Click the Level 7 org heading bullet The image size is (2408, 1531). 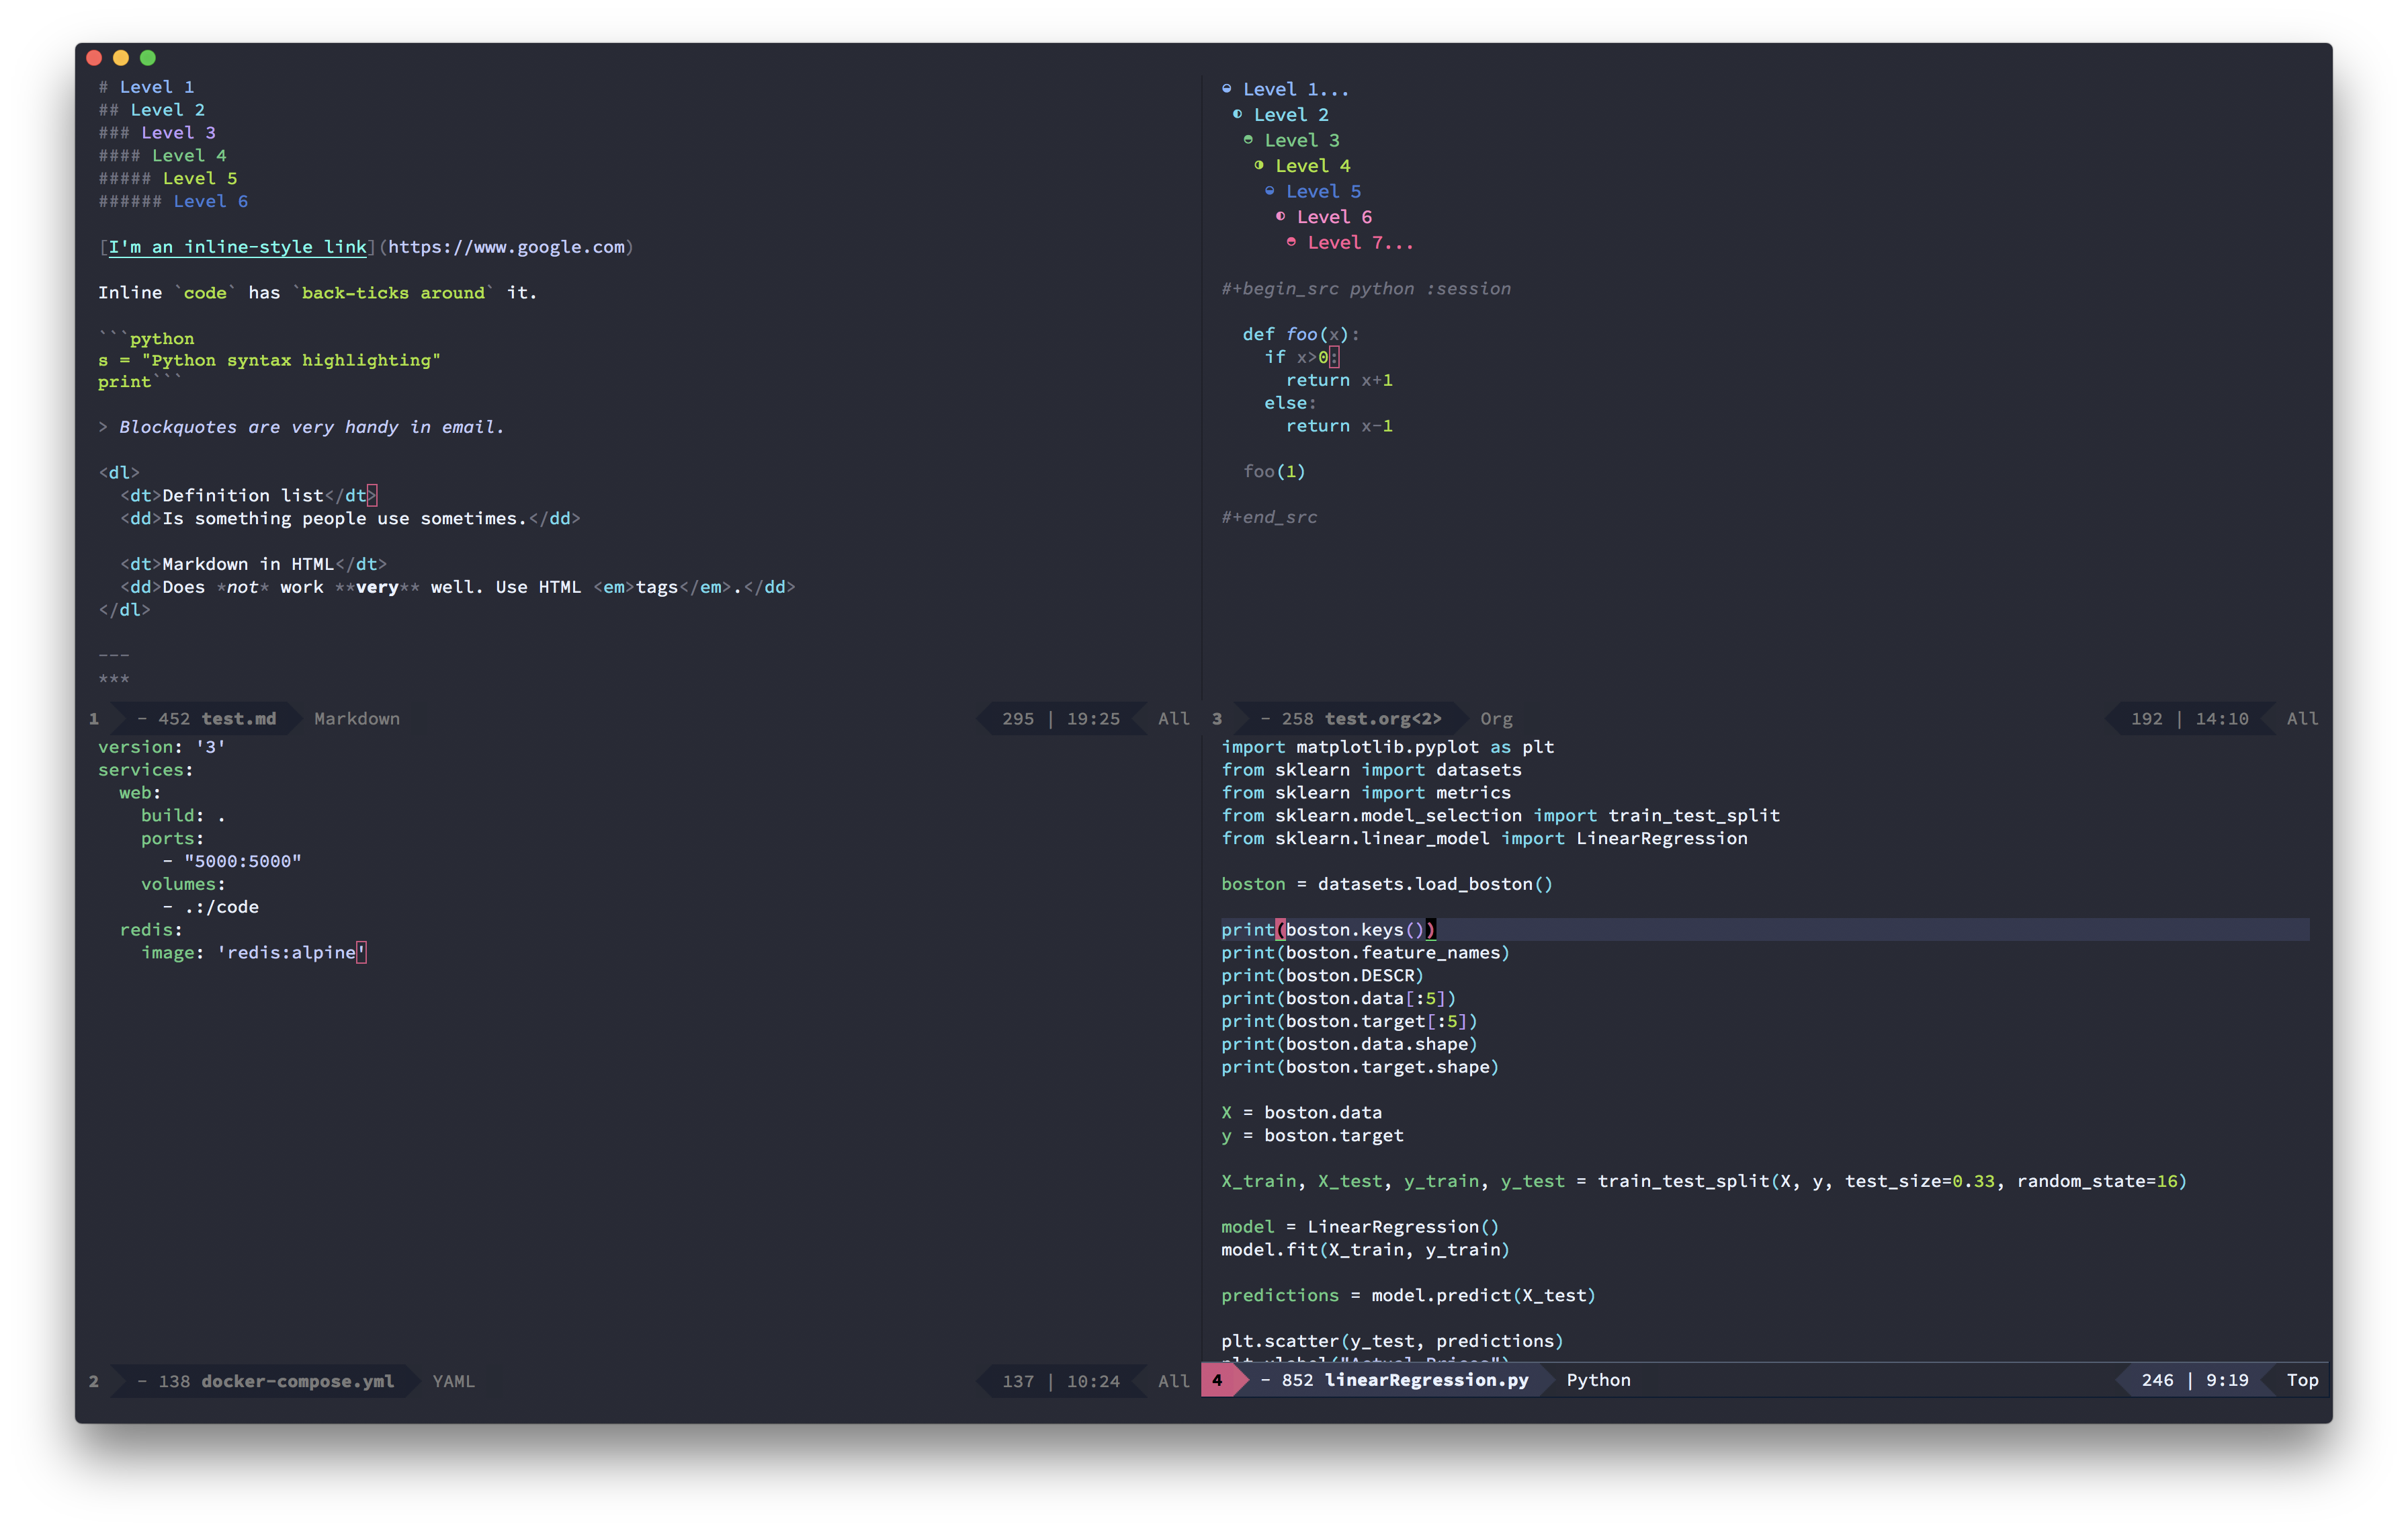(1292, 242)
